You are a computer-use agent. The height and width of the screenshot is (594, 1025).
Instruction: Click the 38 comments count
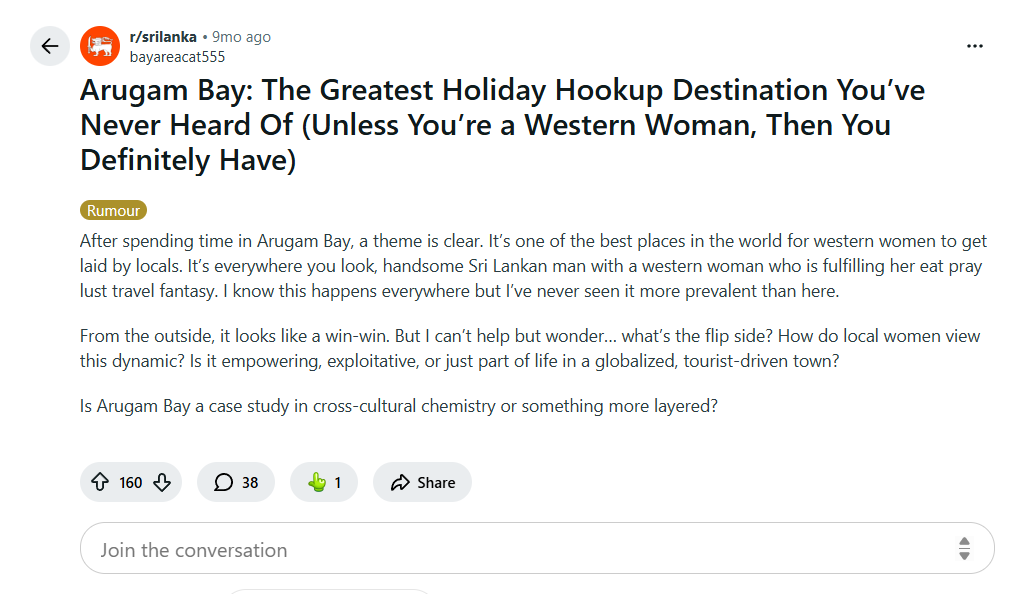coord(250,482)
